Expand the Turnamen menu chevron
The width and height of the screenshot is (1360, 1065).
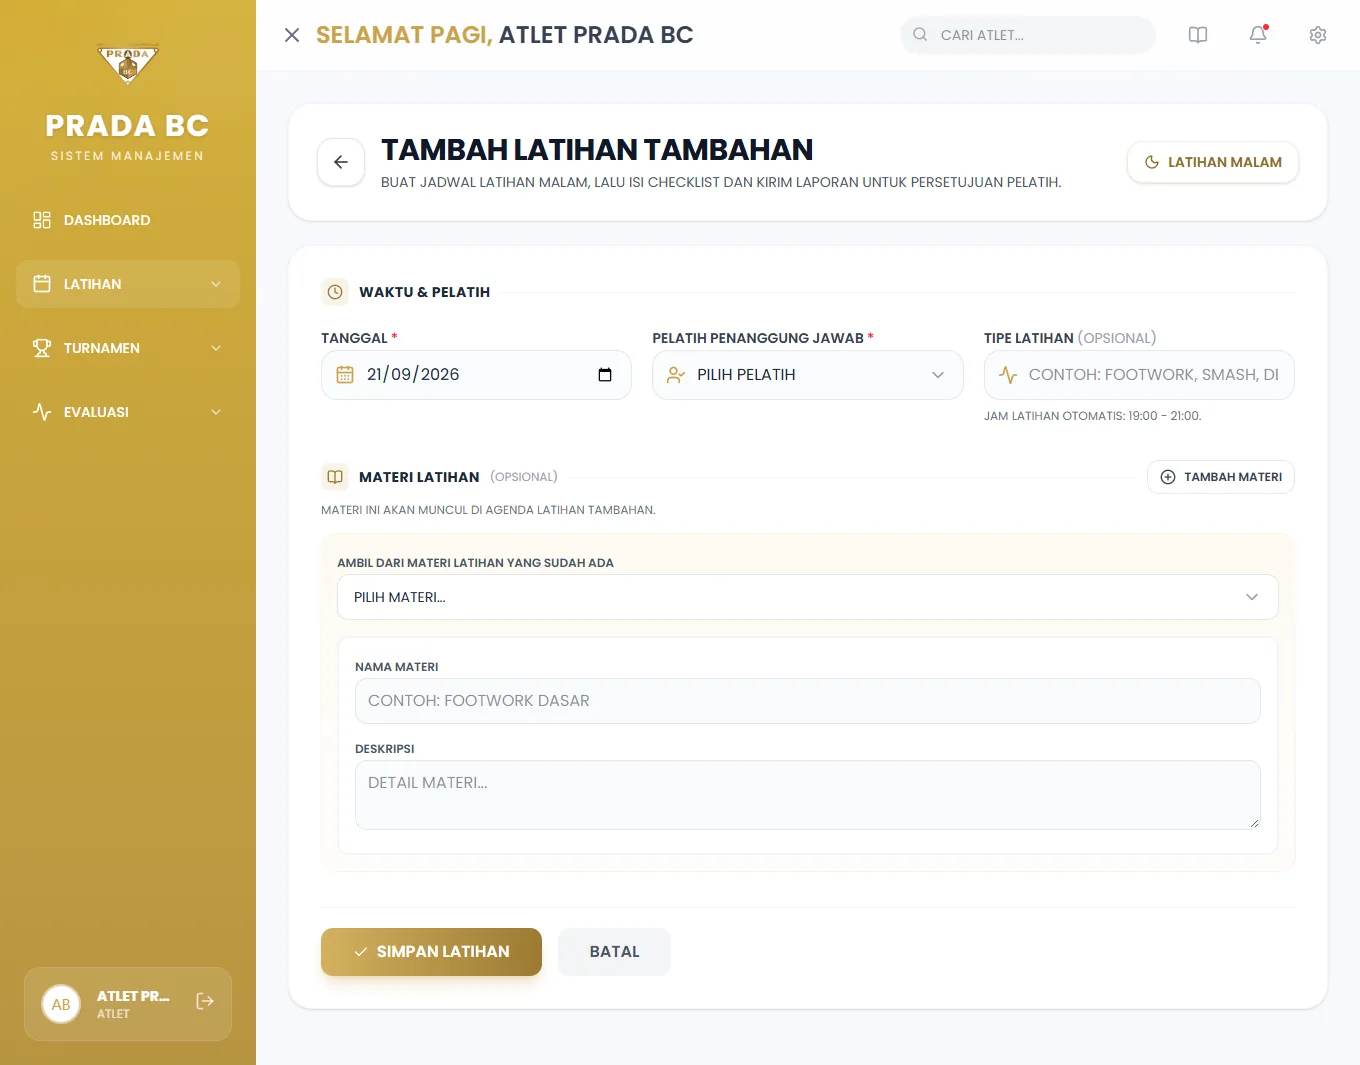216,348
